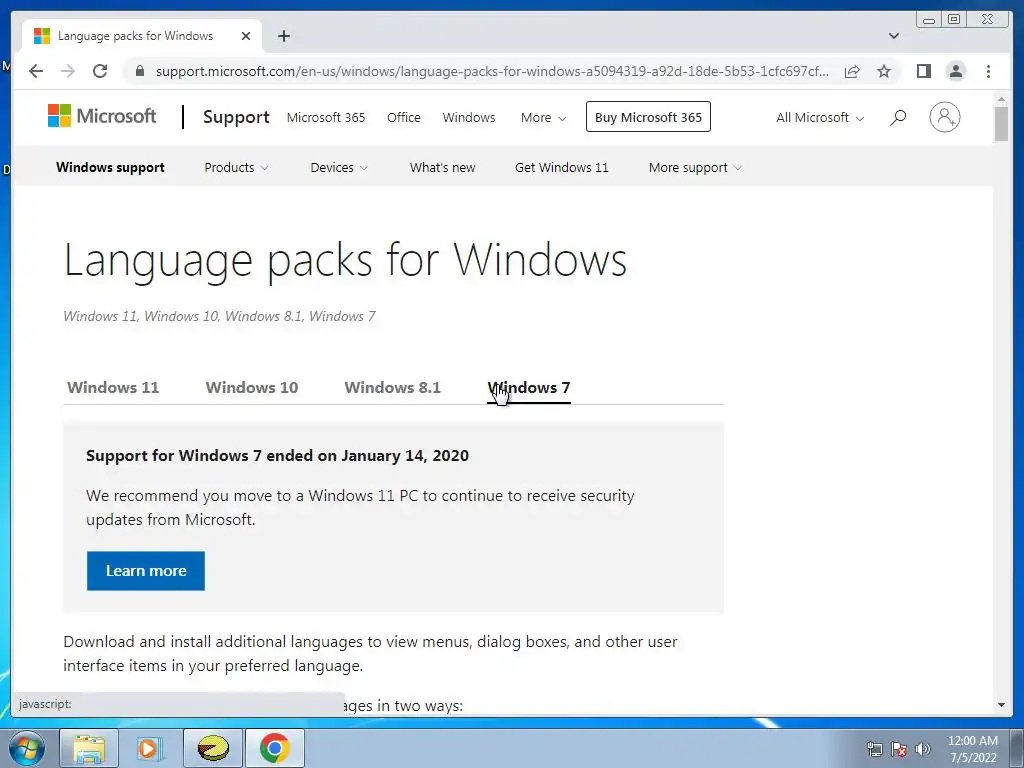
Task: Switch to the Windows 11 tab
Action: [x=113, y=387]
